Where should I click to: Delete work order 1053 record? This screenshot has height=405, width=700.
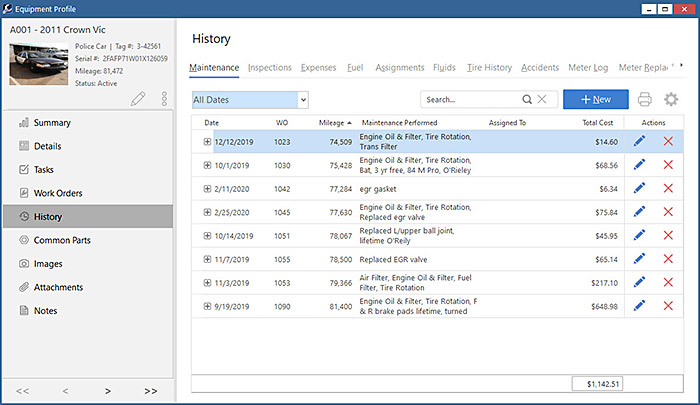668,282
